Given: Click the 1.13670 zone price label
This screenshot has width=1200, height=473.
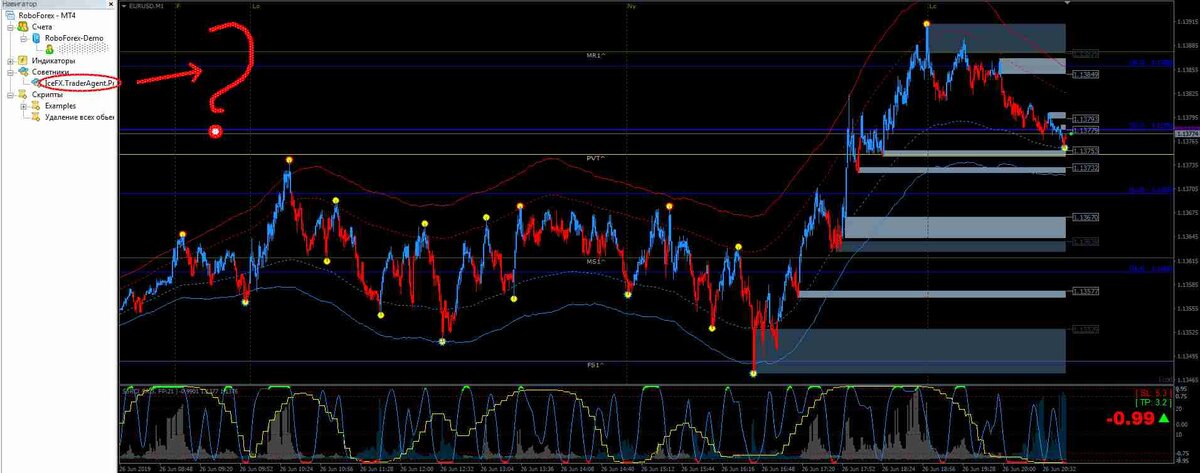Looking at the screenshot, I should pyautogui.click(x=1086, y=217).
